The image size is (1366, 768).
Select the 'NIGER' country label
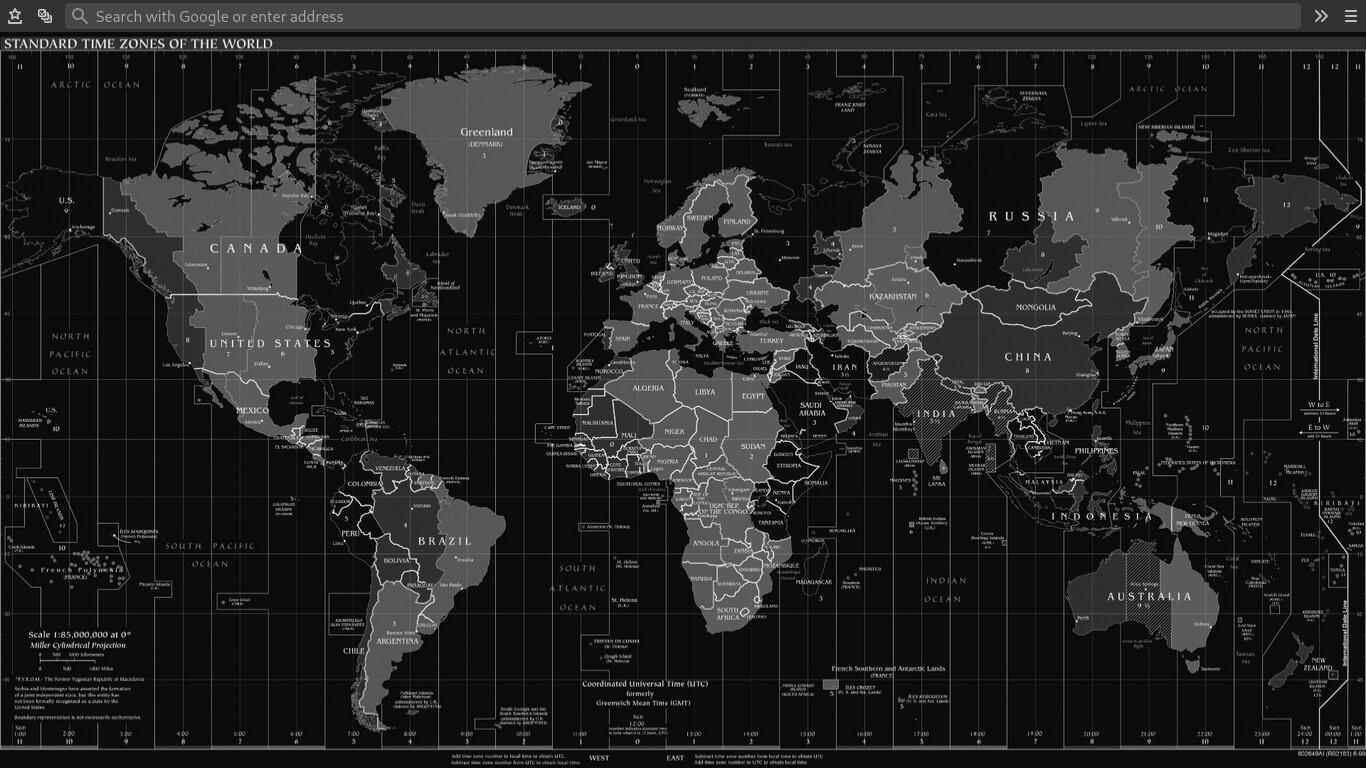coord(674,432)
